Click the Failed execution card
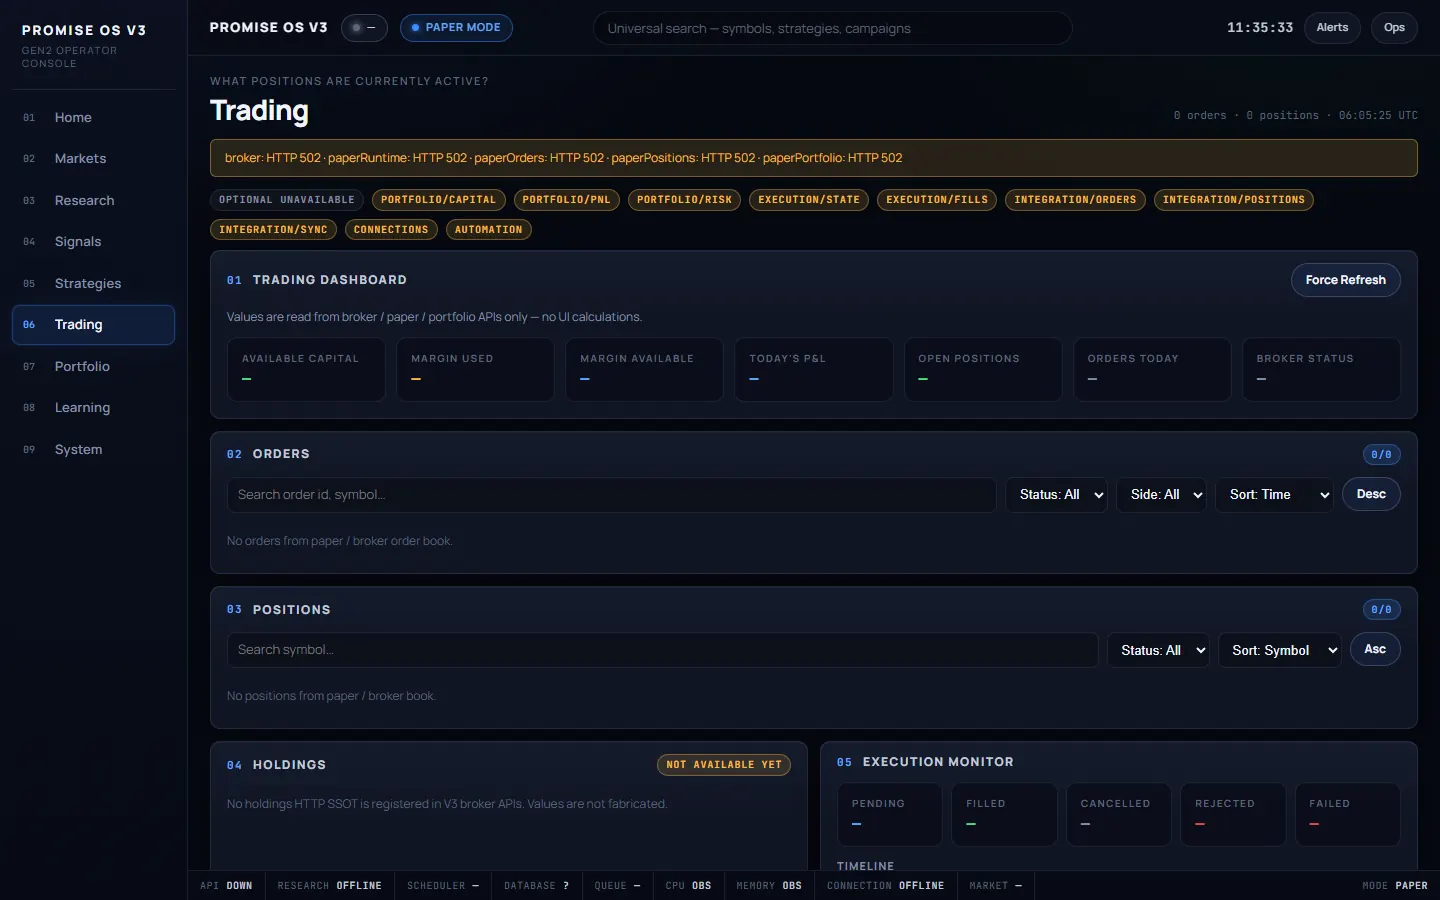 (x=1348, y=814)
